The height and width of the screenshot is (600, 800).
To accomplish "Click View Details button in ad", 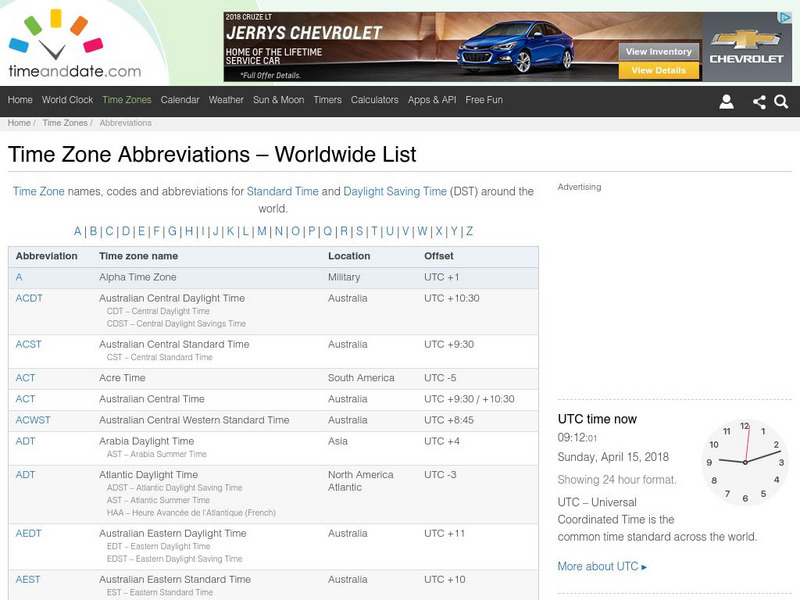I will (659, 70).
